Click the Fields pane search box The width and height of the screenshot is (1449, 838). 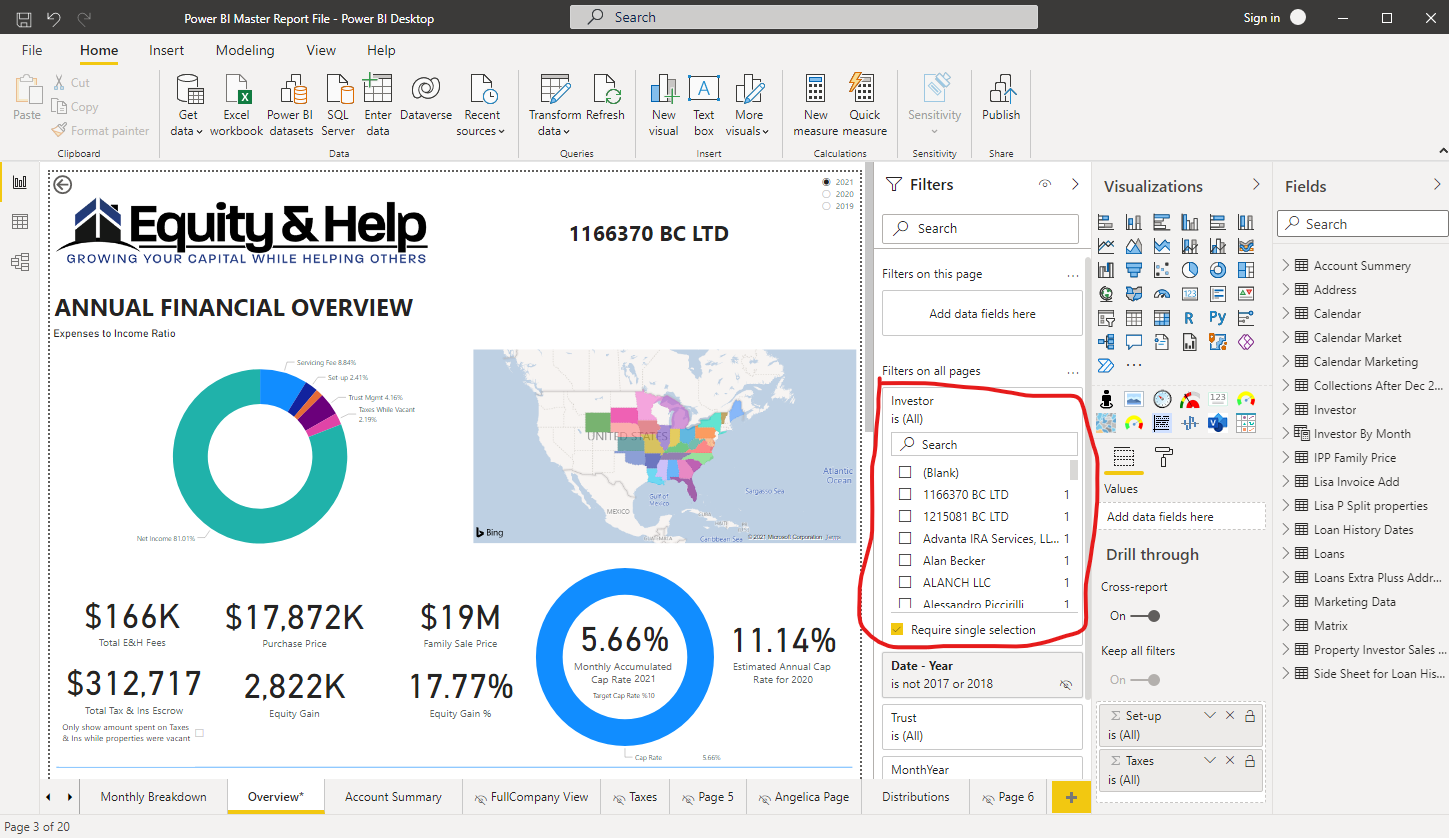coord(1363,224)
